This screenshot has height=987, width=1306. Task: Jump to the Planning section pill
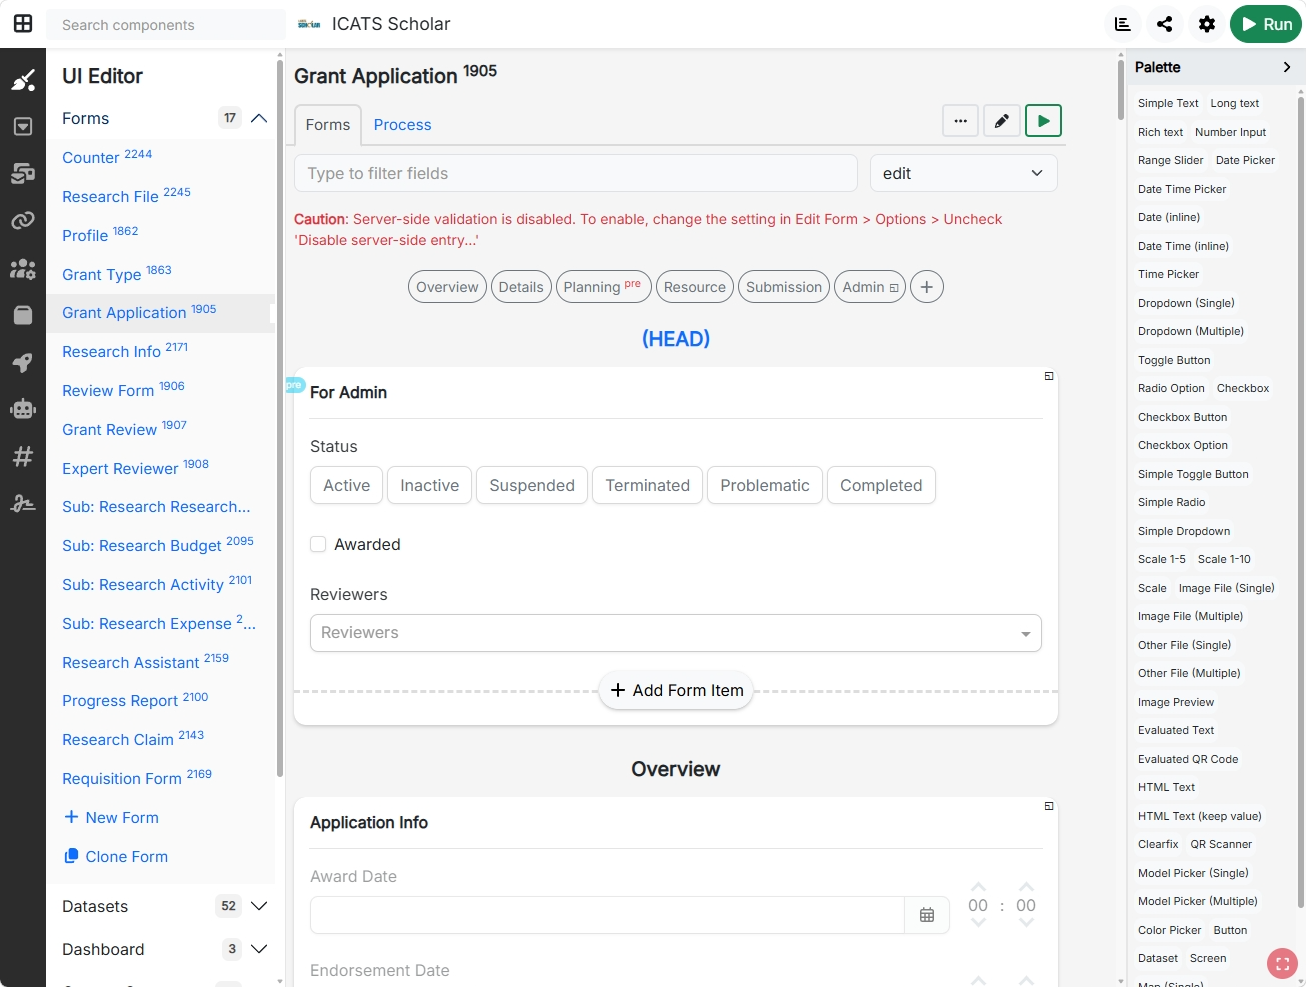click(x=603, y=287)
